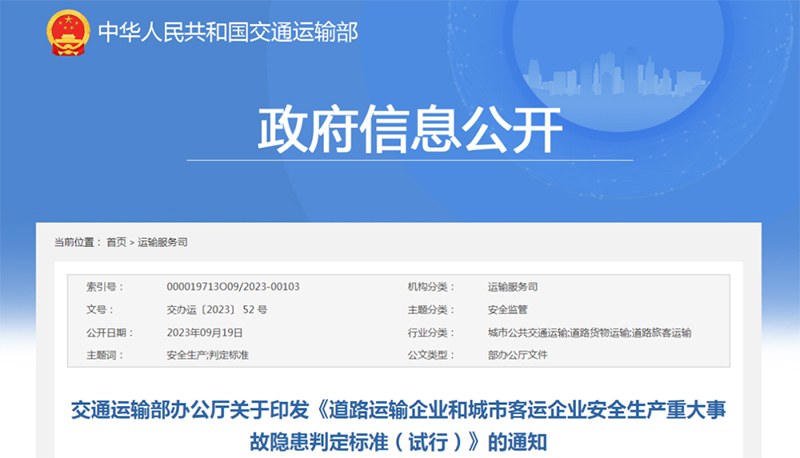Click the article title 交通运输部办公厅关于印发
The image size is (800, 458).
[190, 410]
